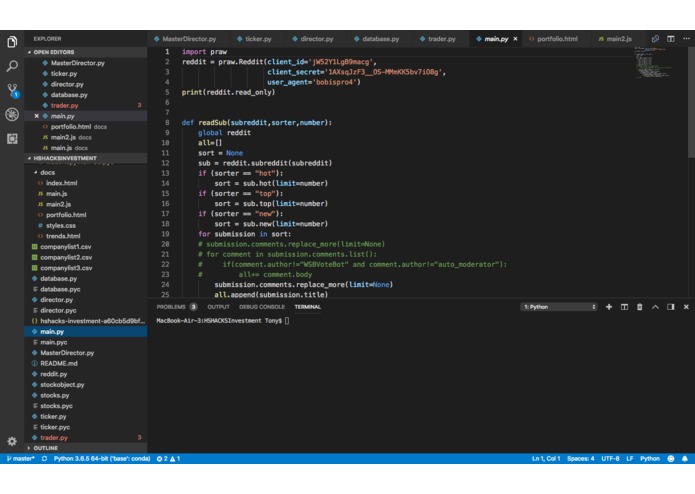Switch the master branch in status bar
Screen dimensions: 695x494
[20, 459]
